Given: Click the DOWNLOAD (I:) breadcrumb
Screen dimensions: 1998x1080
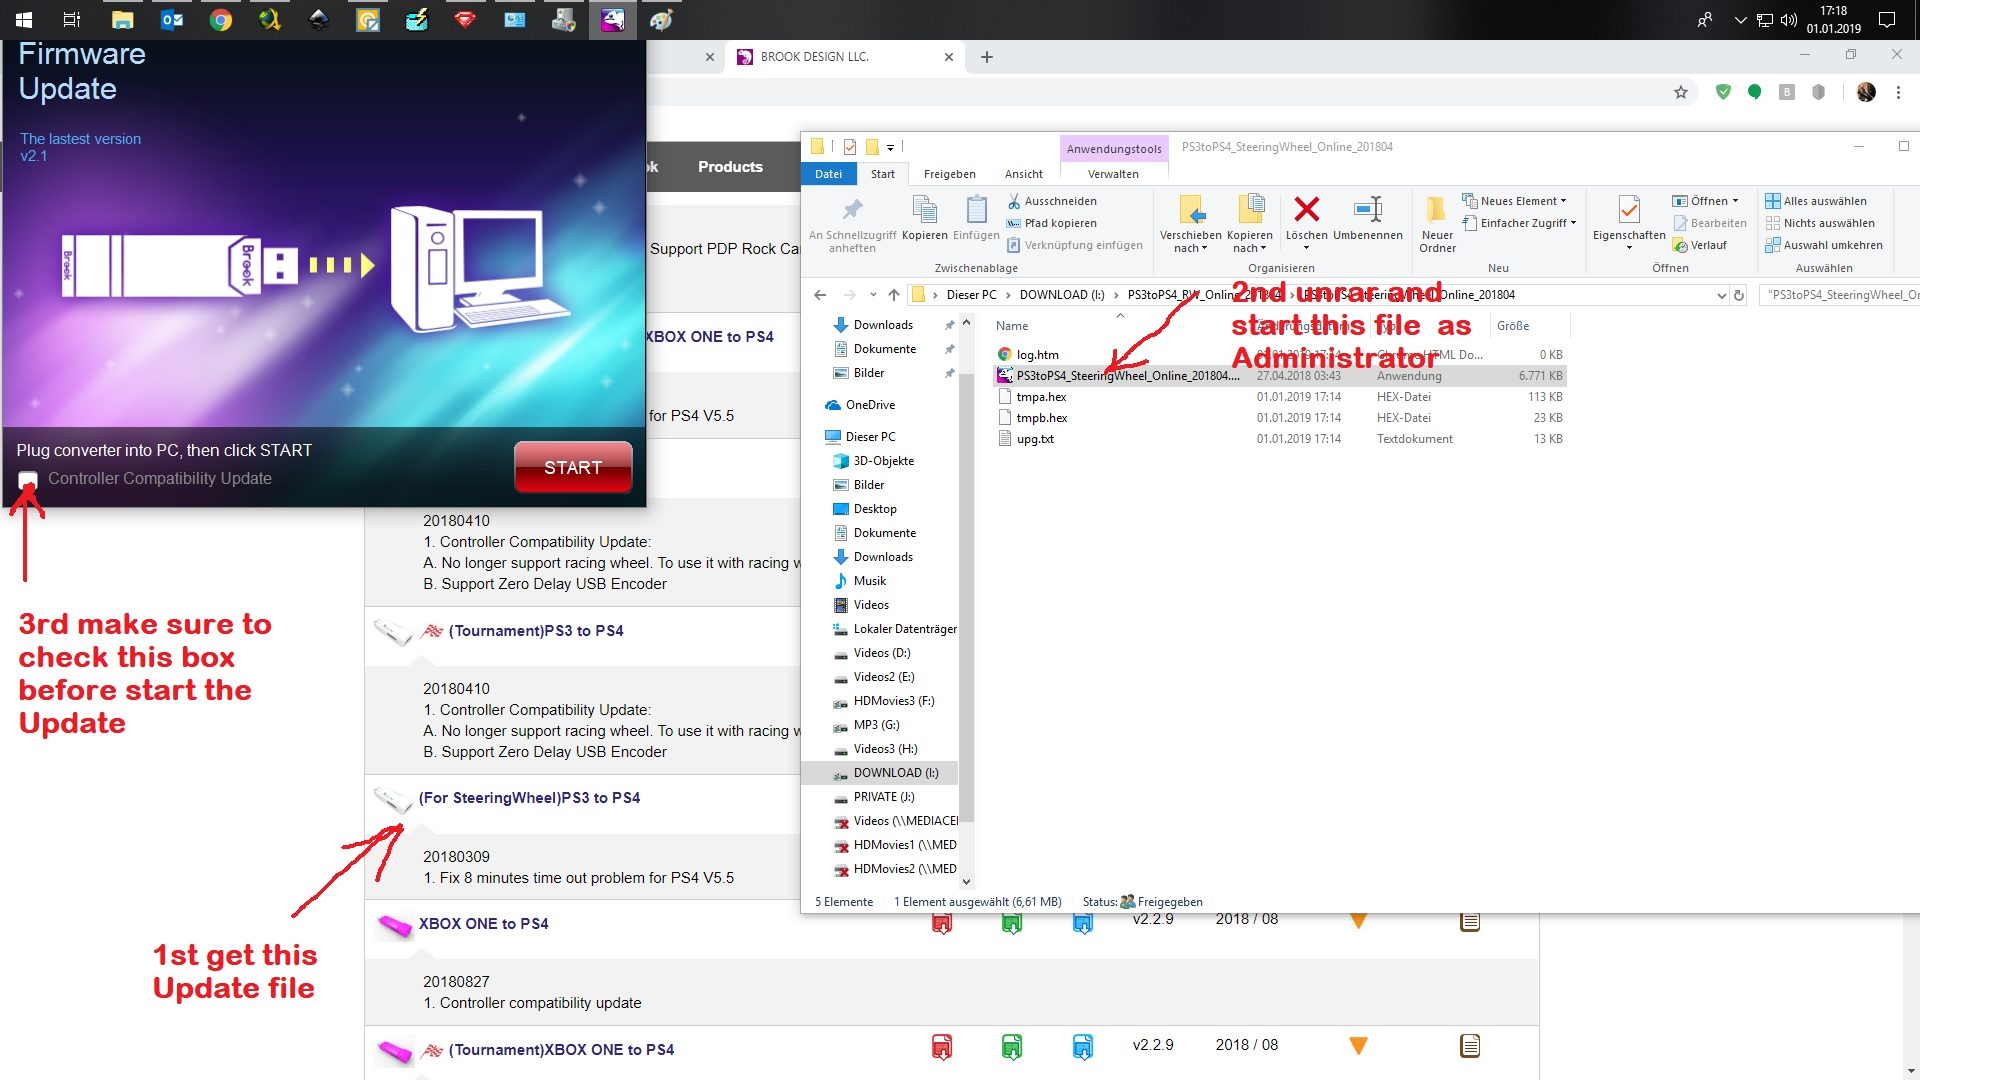Looking at the screenshot, I should pos(1062,295).
